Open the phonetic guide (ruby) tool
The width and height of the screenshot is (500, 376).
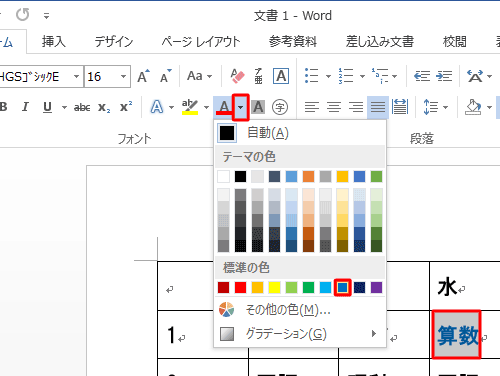click(x=258, y=76)
